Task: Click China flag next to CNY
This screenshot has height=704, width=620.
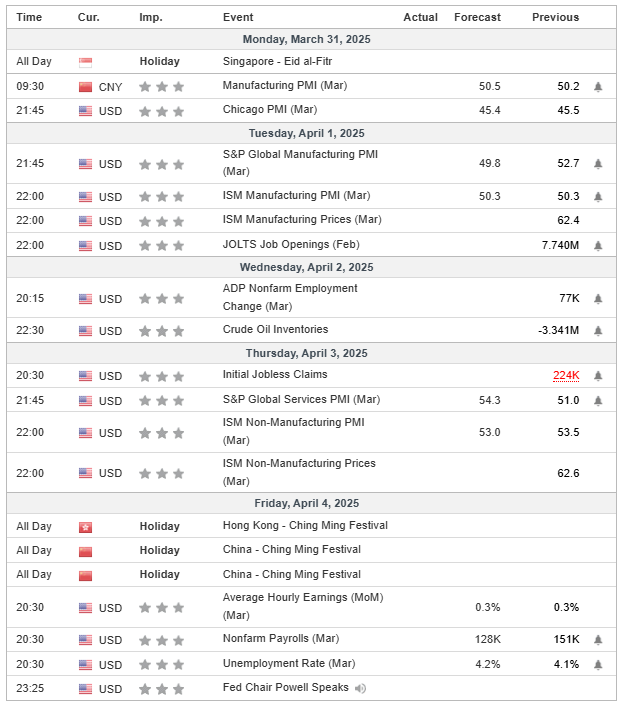Action: coord(85,87)
